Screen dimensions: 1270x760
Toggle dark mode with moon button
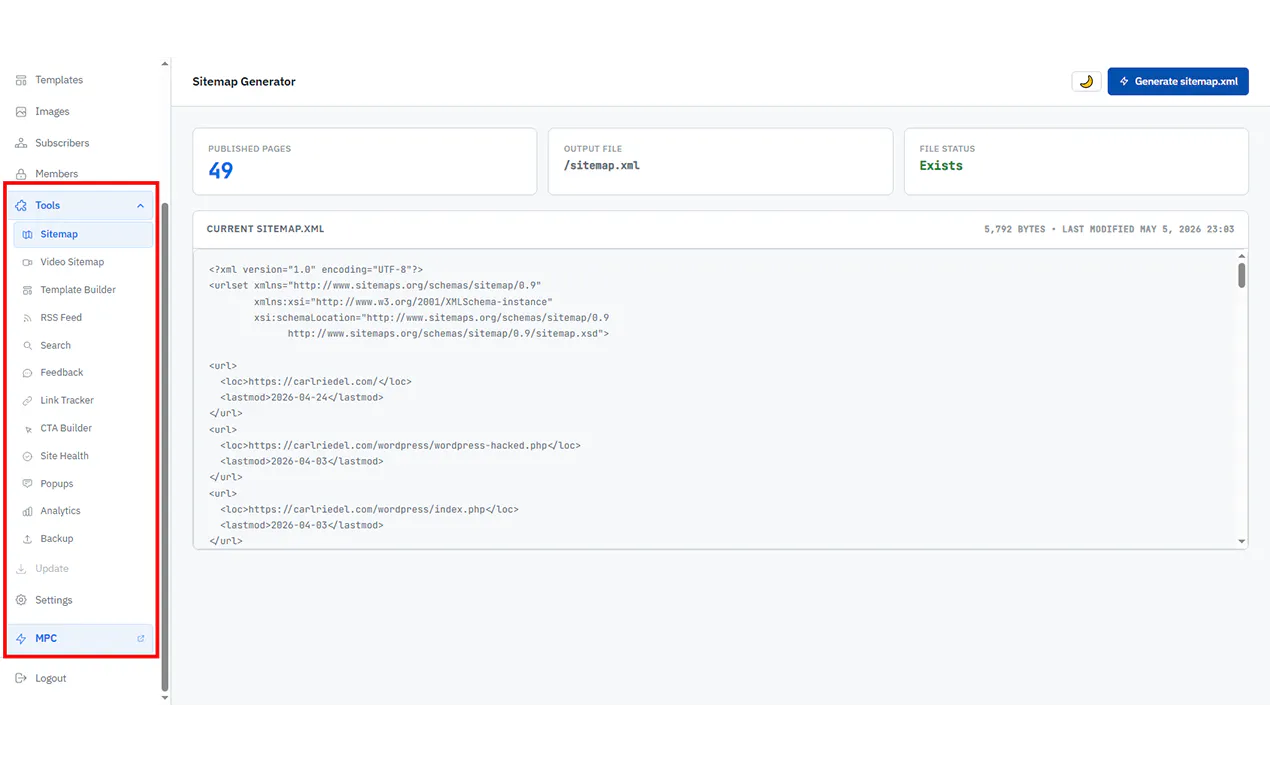coord(1086,81)
